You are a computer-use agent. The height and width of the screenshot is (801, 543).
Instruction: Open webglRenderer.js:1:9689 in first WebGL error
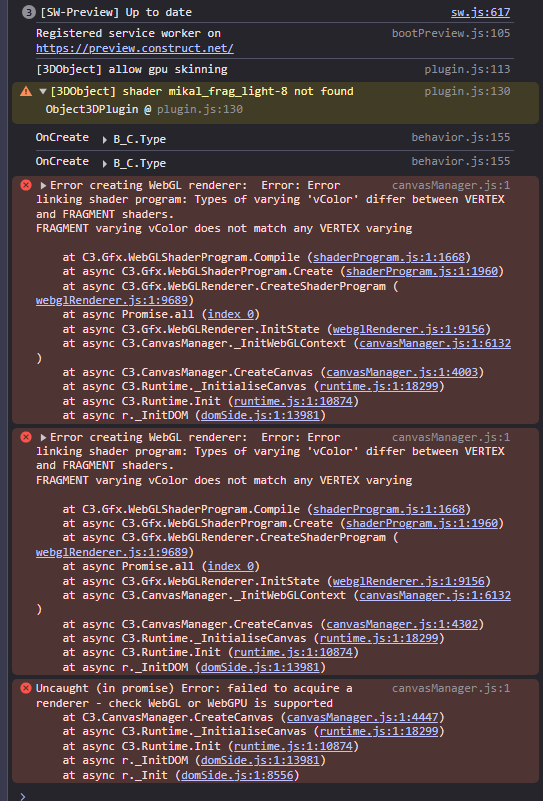click(x=112, y=300)
